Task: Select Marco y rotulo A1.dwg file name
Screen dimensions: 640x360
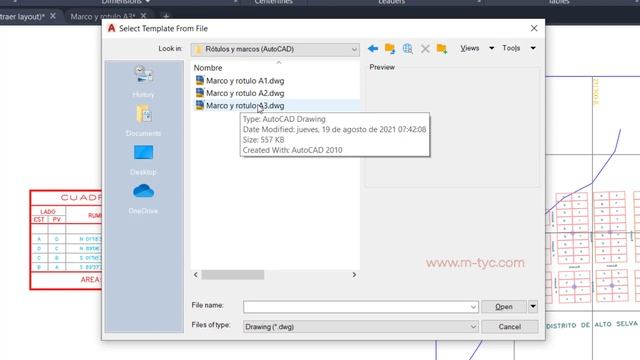Action: pos(245,81)
